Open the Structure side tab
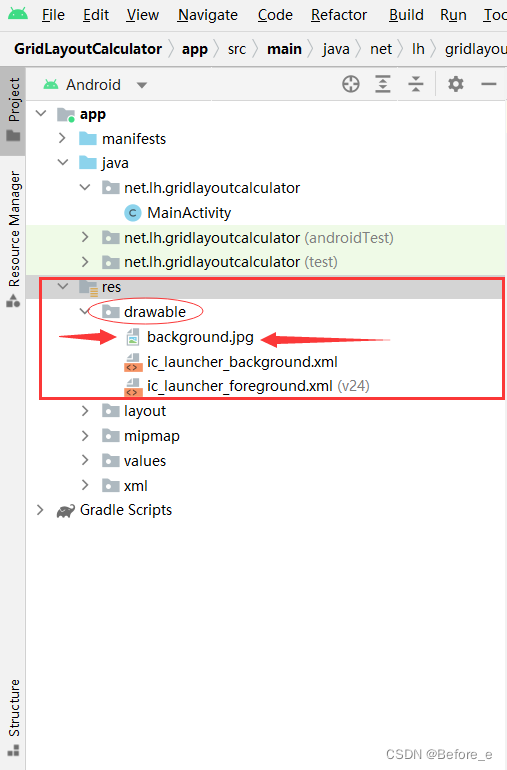This screenshot has width=507, height=770. point(13,718)
